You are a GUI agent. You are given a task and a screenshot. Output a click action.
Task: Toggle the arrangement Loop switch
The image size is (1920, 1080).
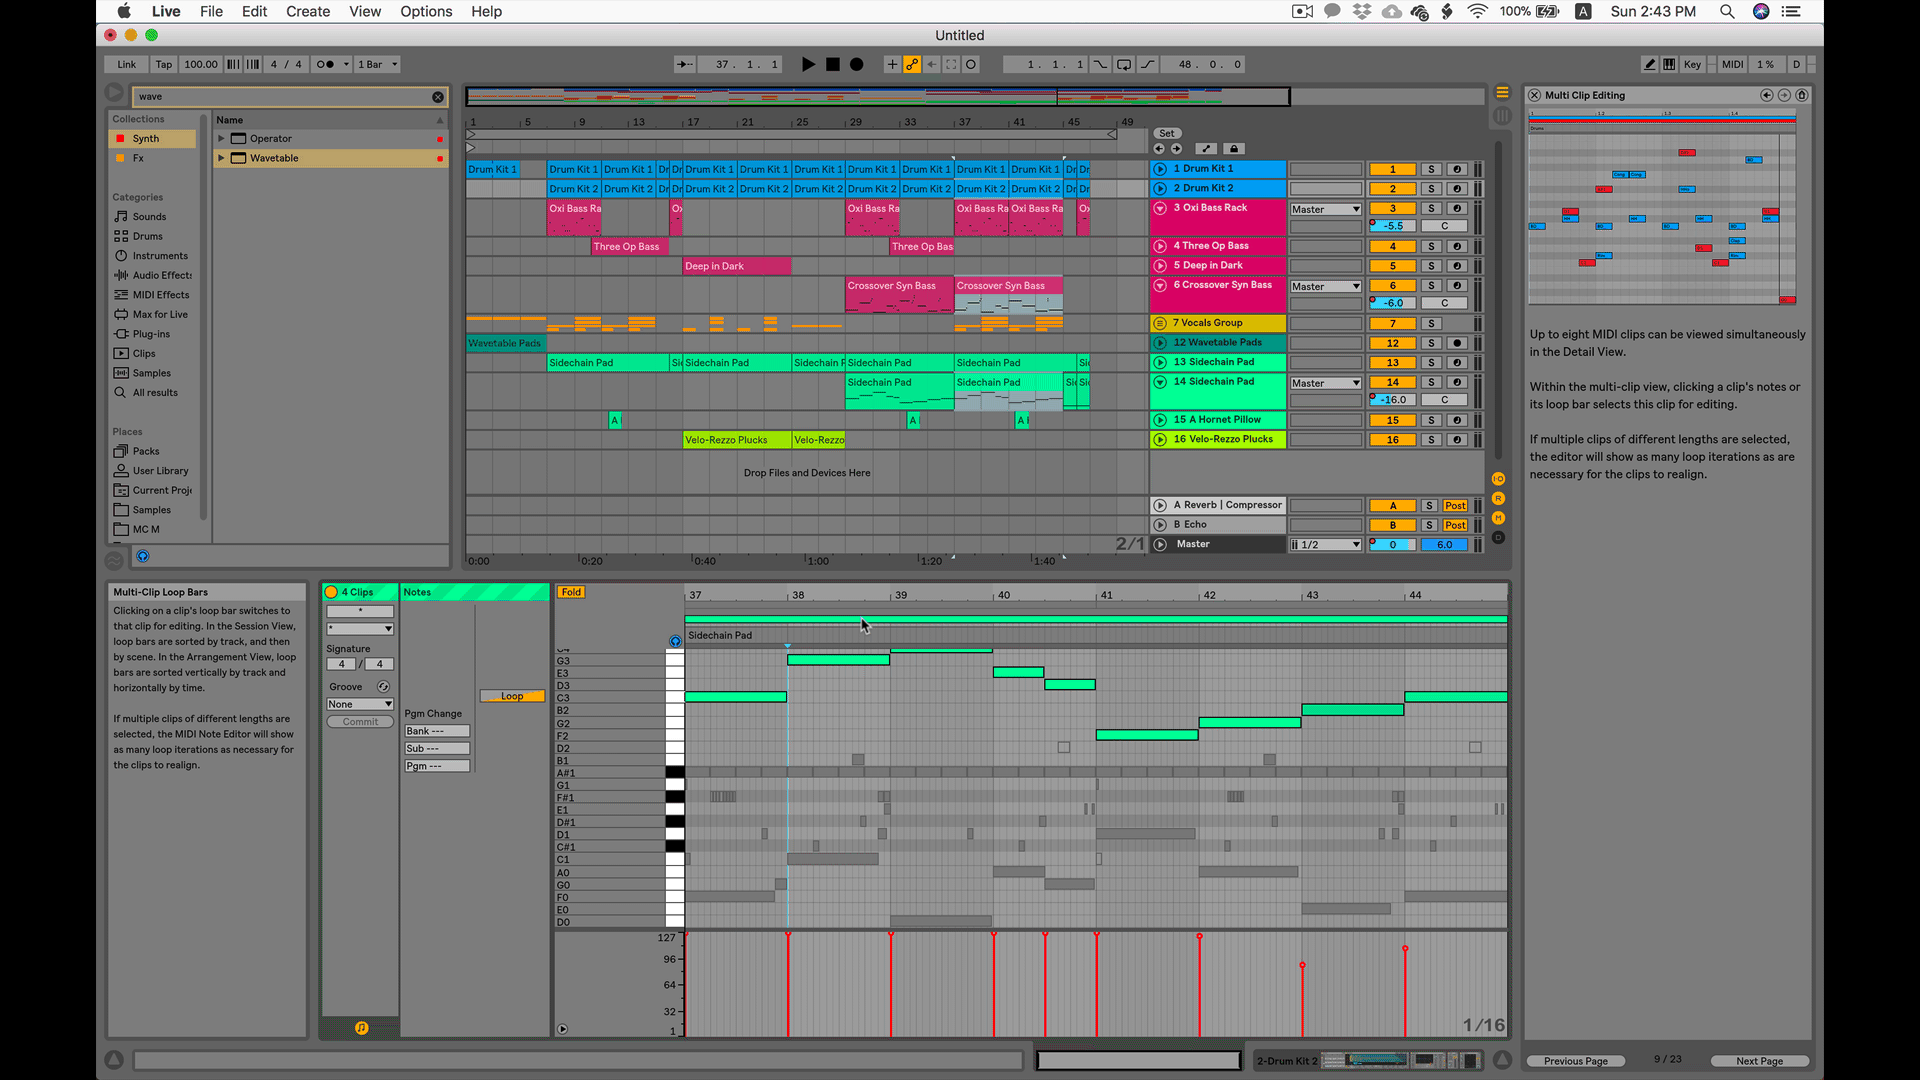pos(1124,64)
